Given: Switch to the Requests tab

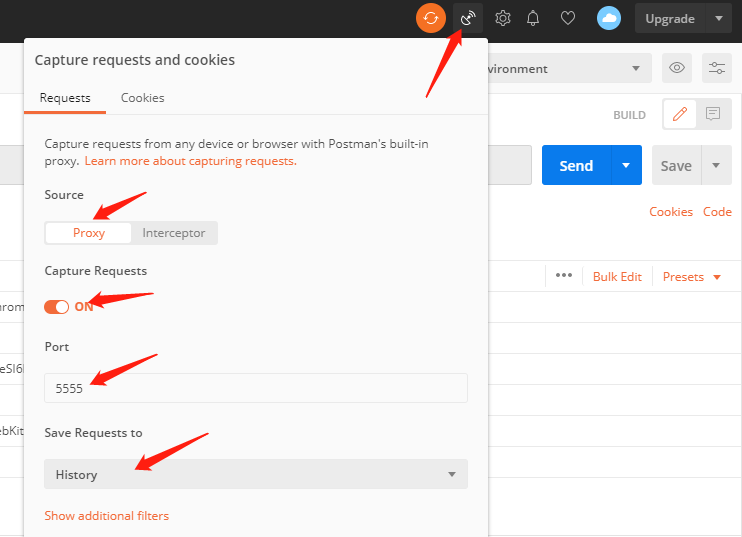Looking at the screenshot, I should (x=65, y=98).
